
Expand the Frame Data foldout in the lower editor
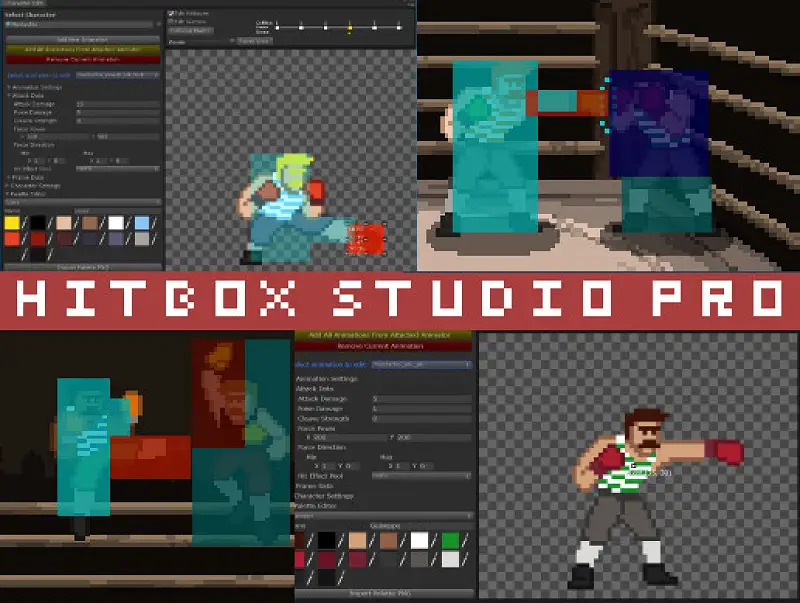[314, 486]
